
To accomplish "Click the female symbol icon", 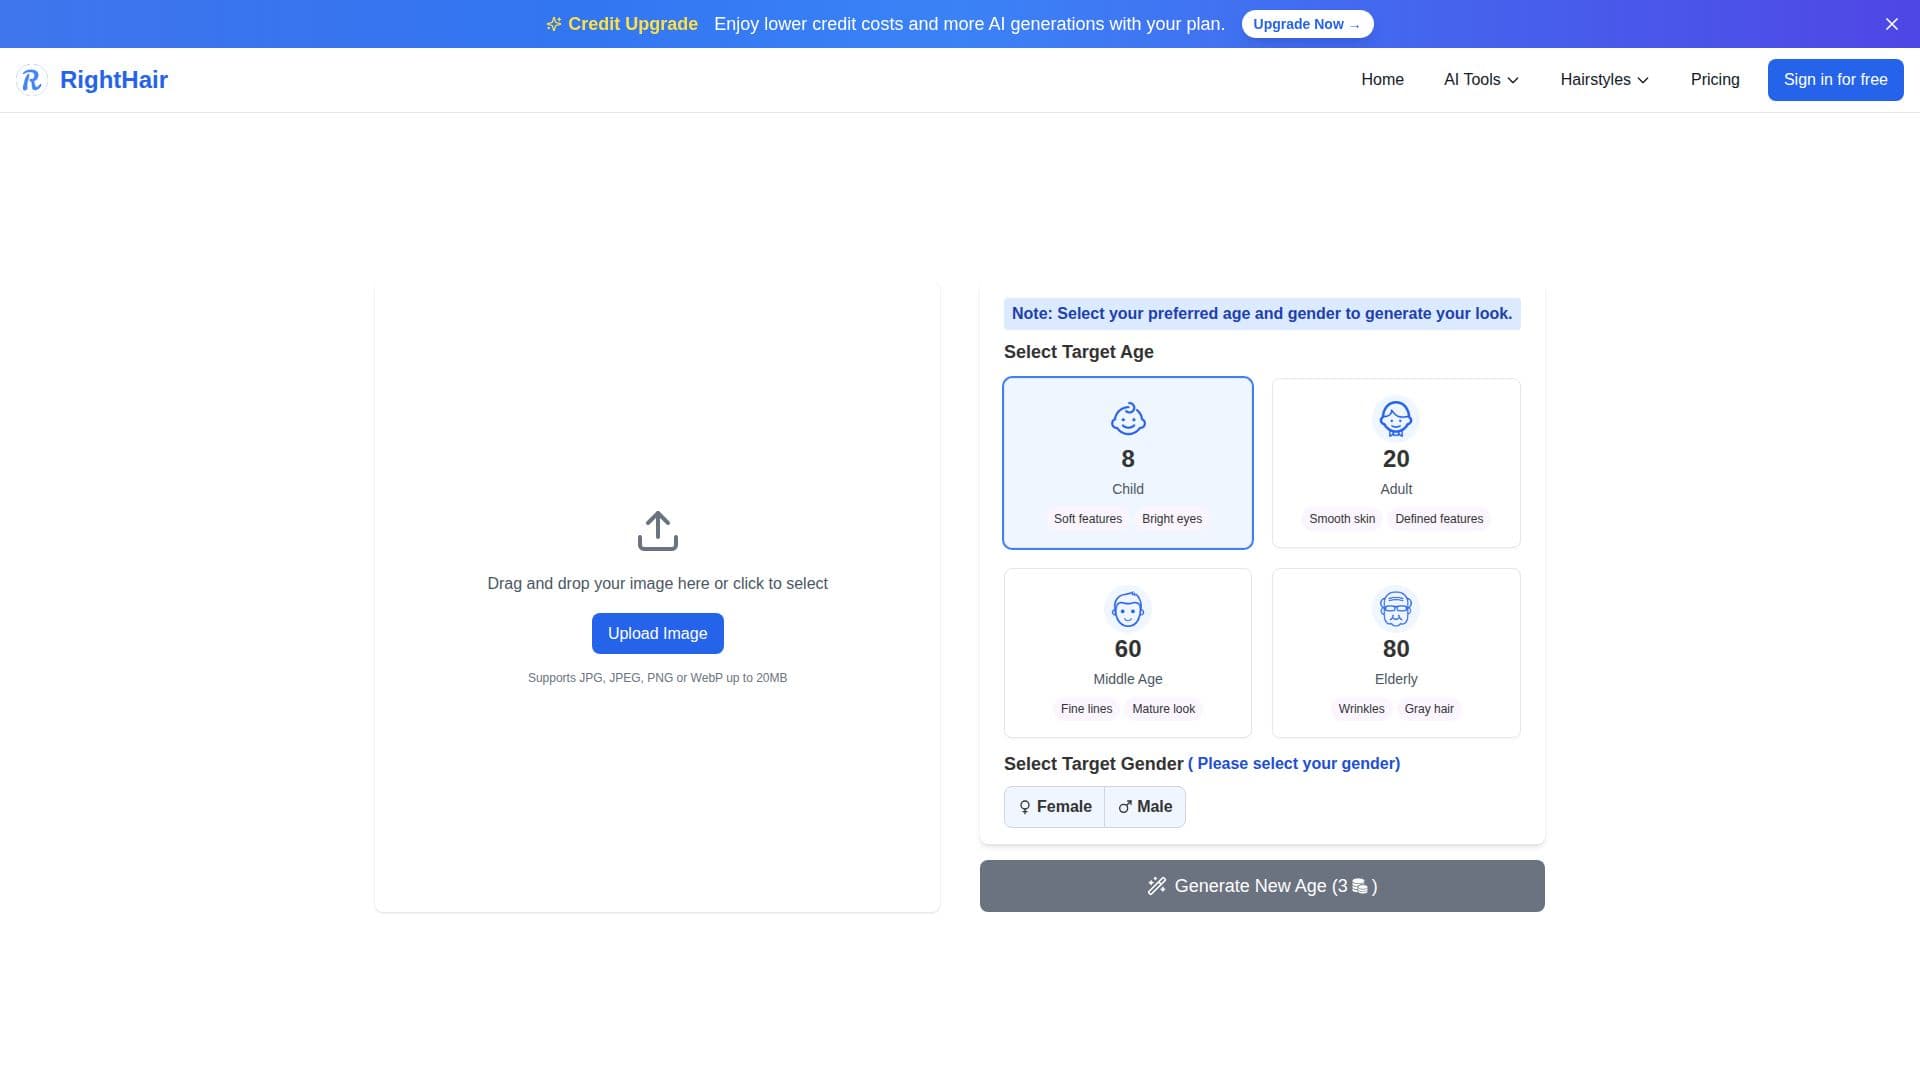I will pyautogui.click(x=1025, y=807).
